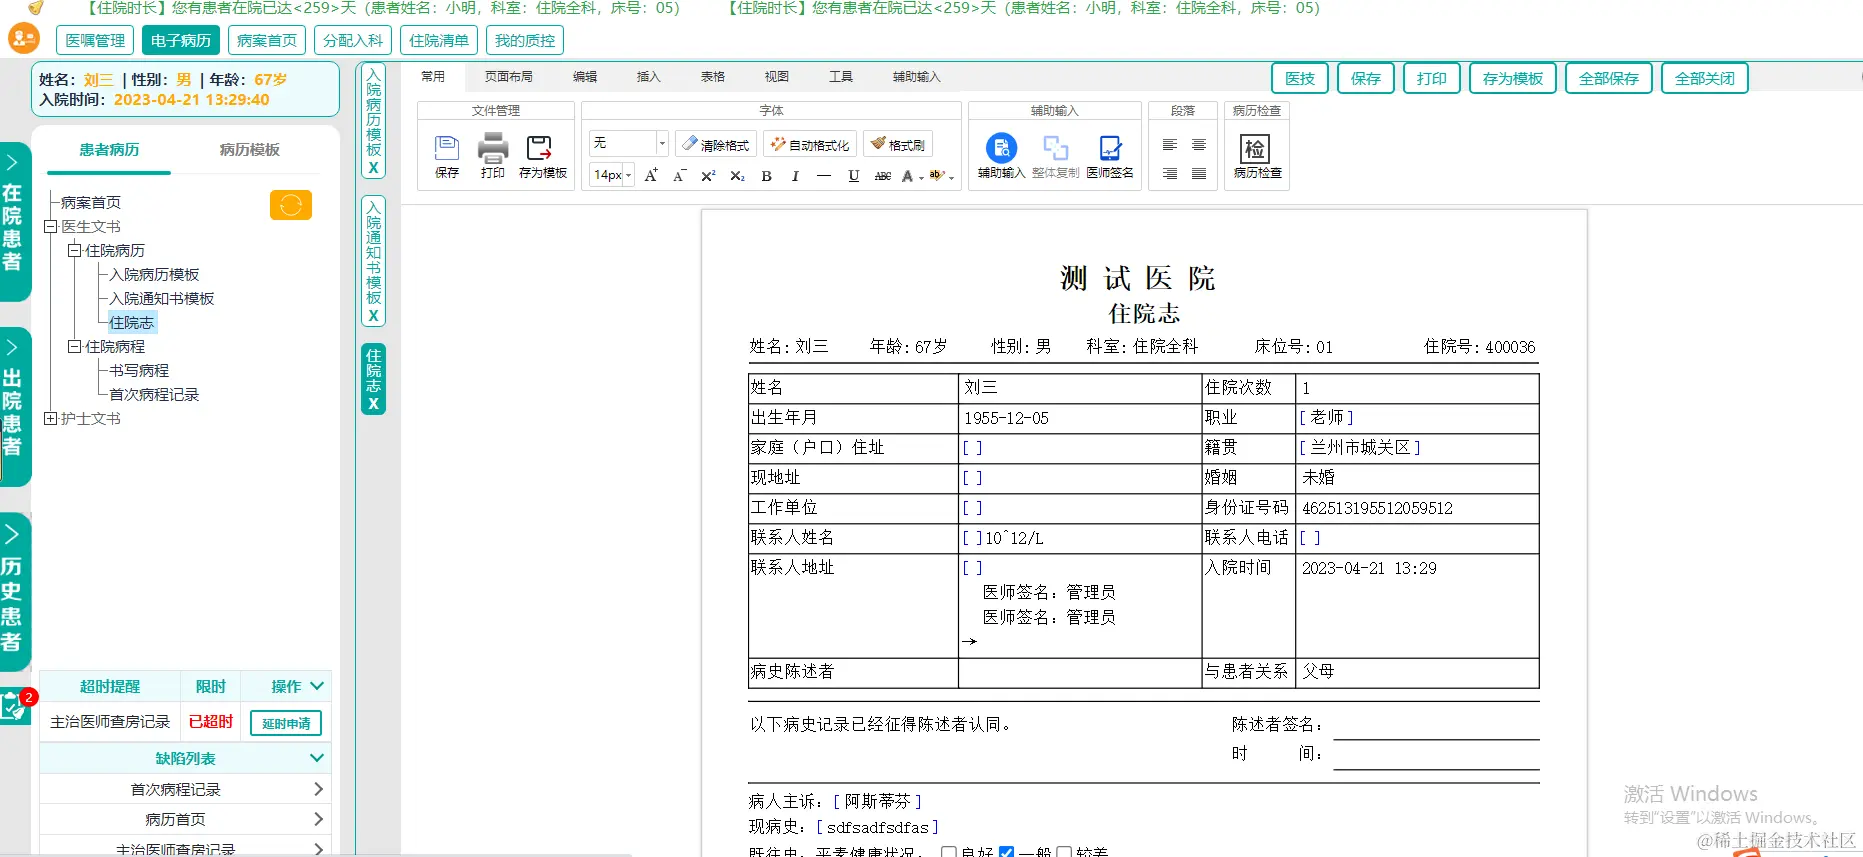Decrease font size with A- icon
Viewport: 1863px width, 857px height.
click(679, 176)
